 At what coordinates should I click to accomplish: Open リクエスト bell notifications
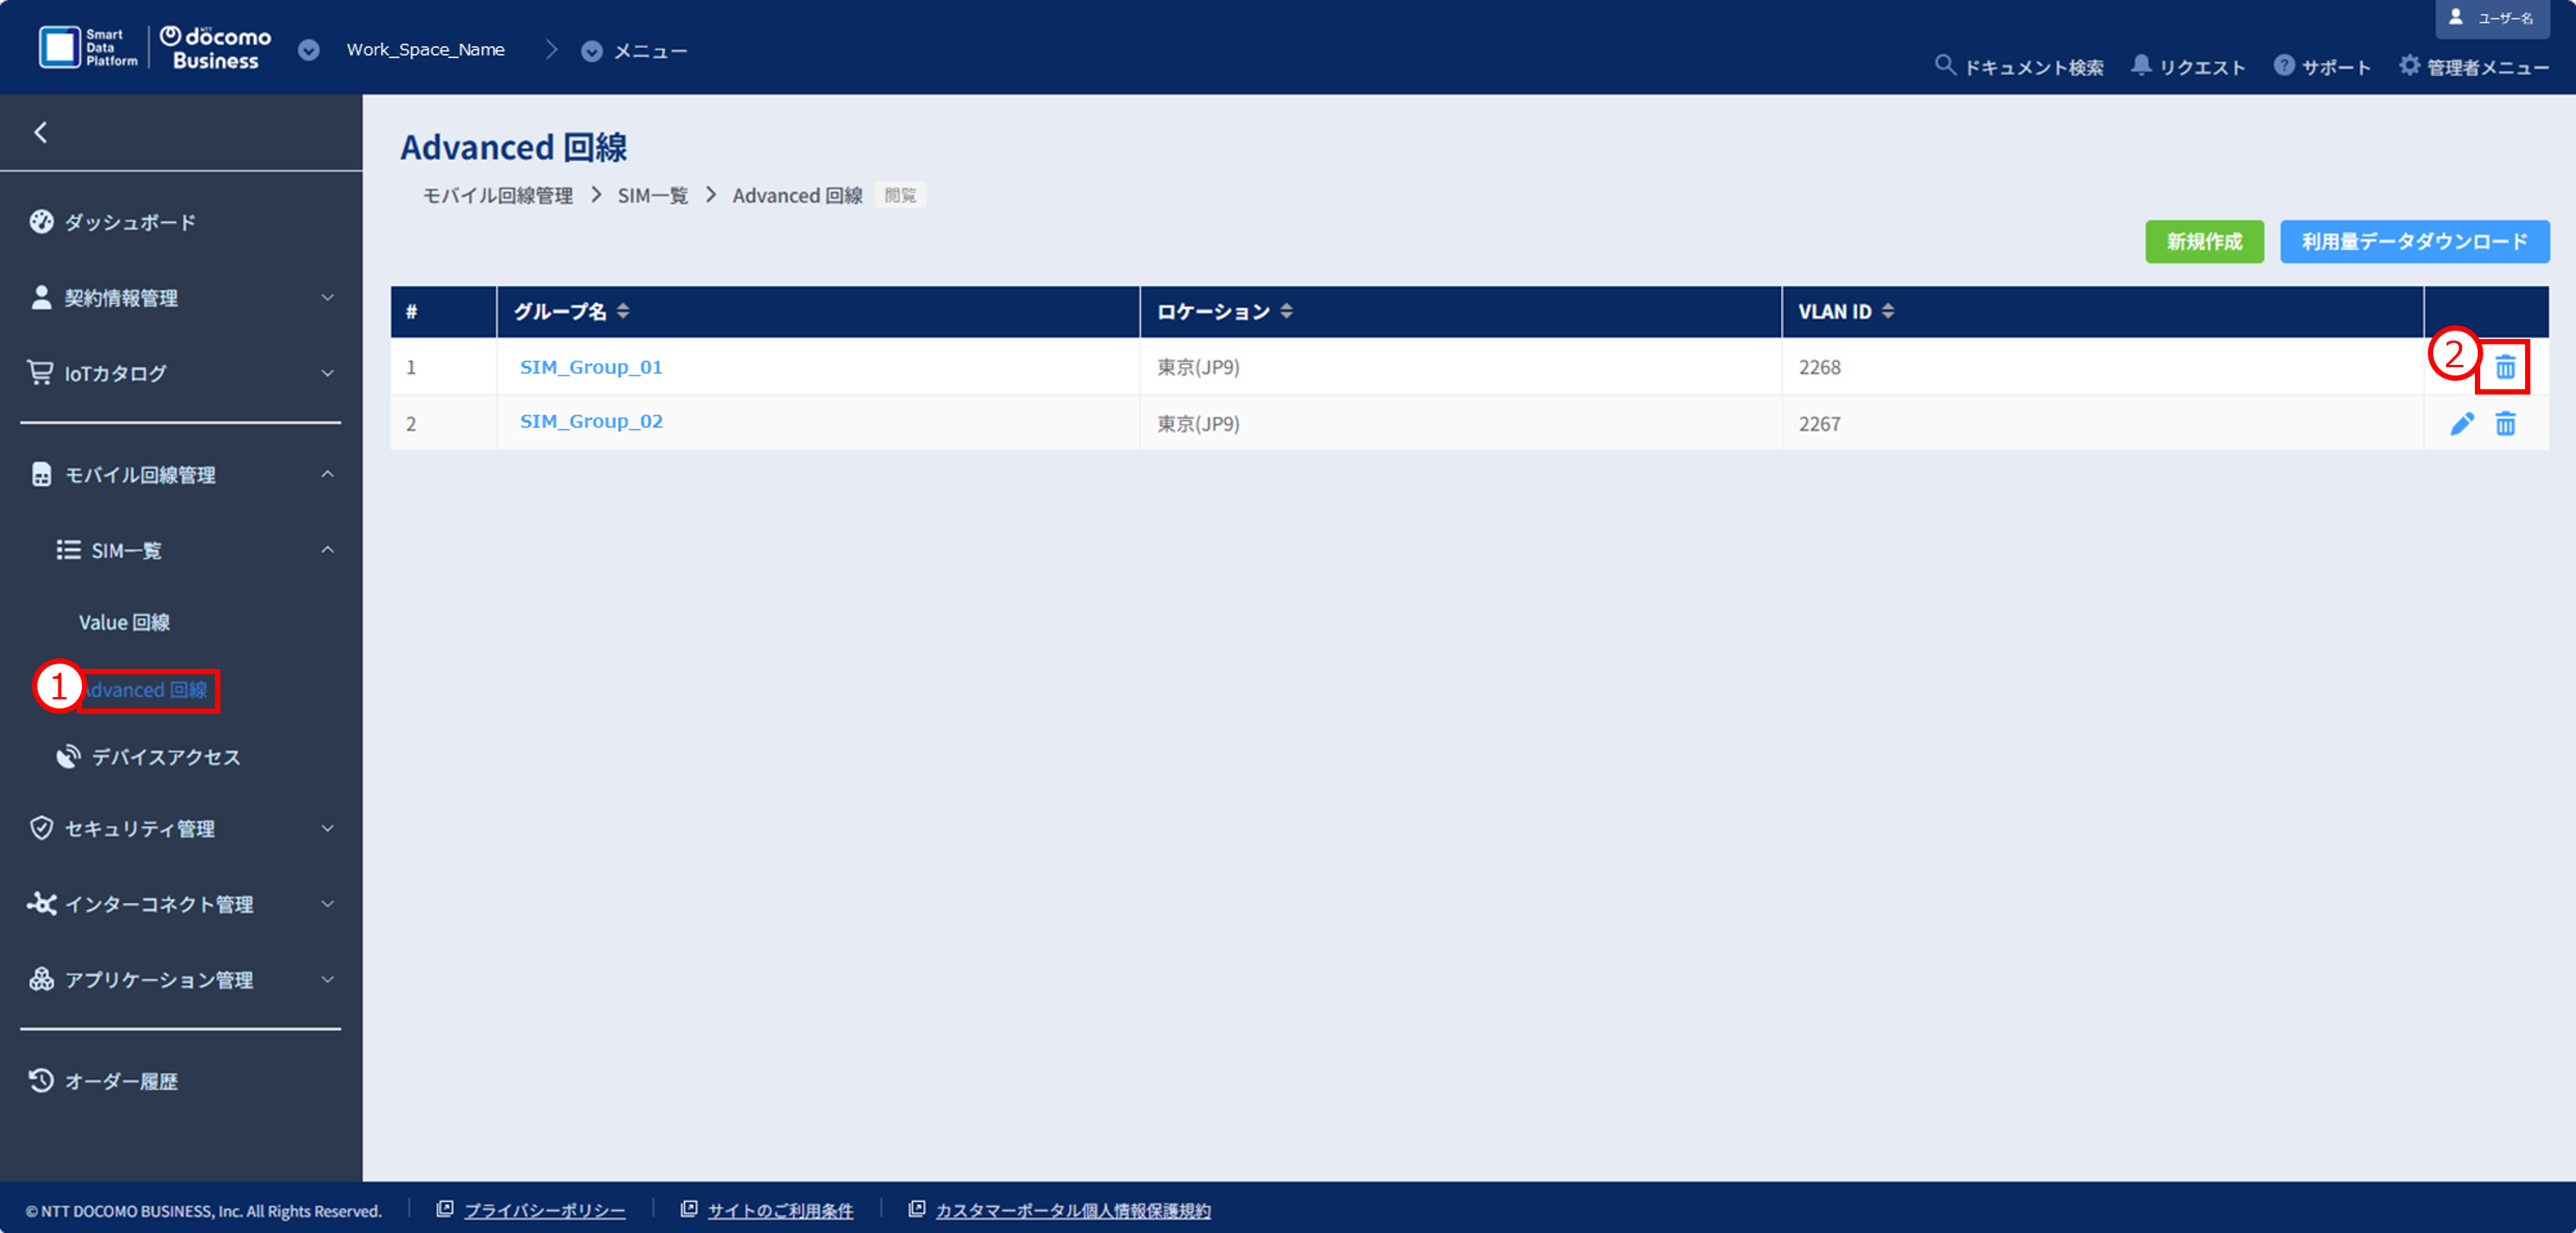(2140, 66)
